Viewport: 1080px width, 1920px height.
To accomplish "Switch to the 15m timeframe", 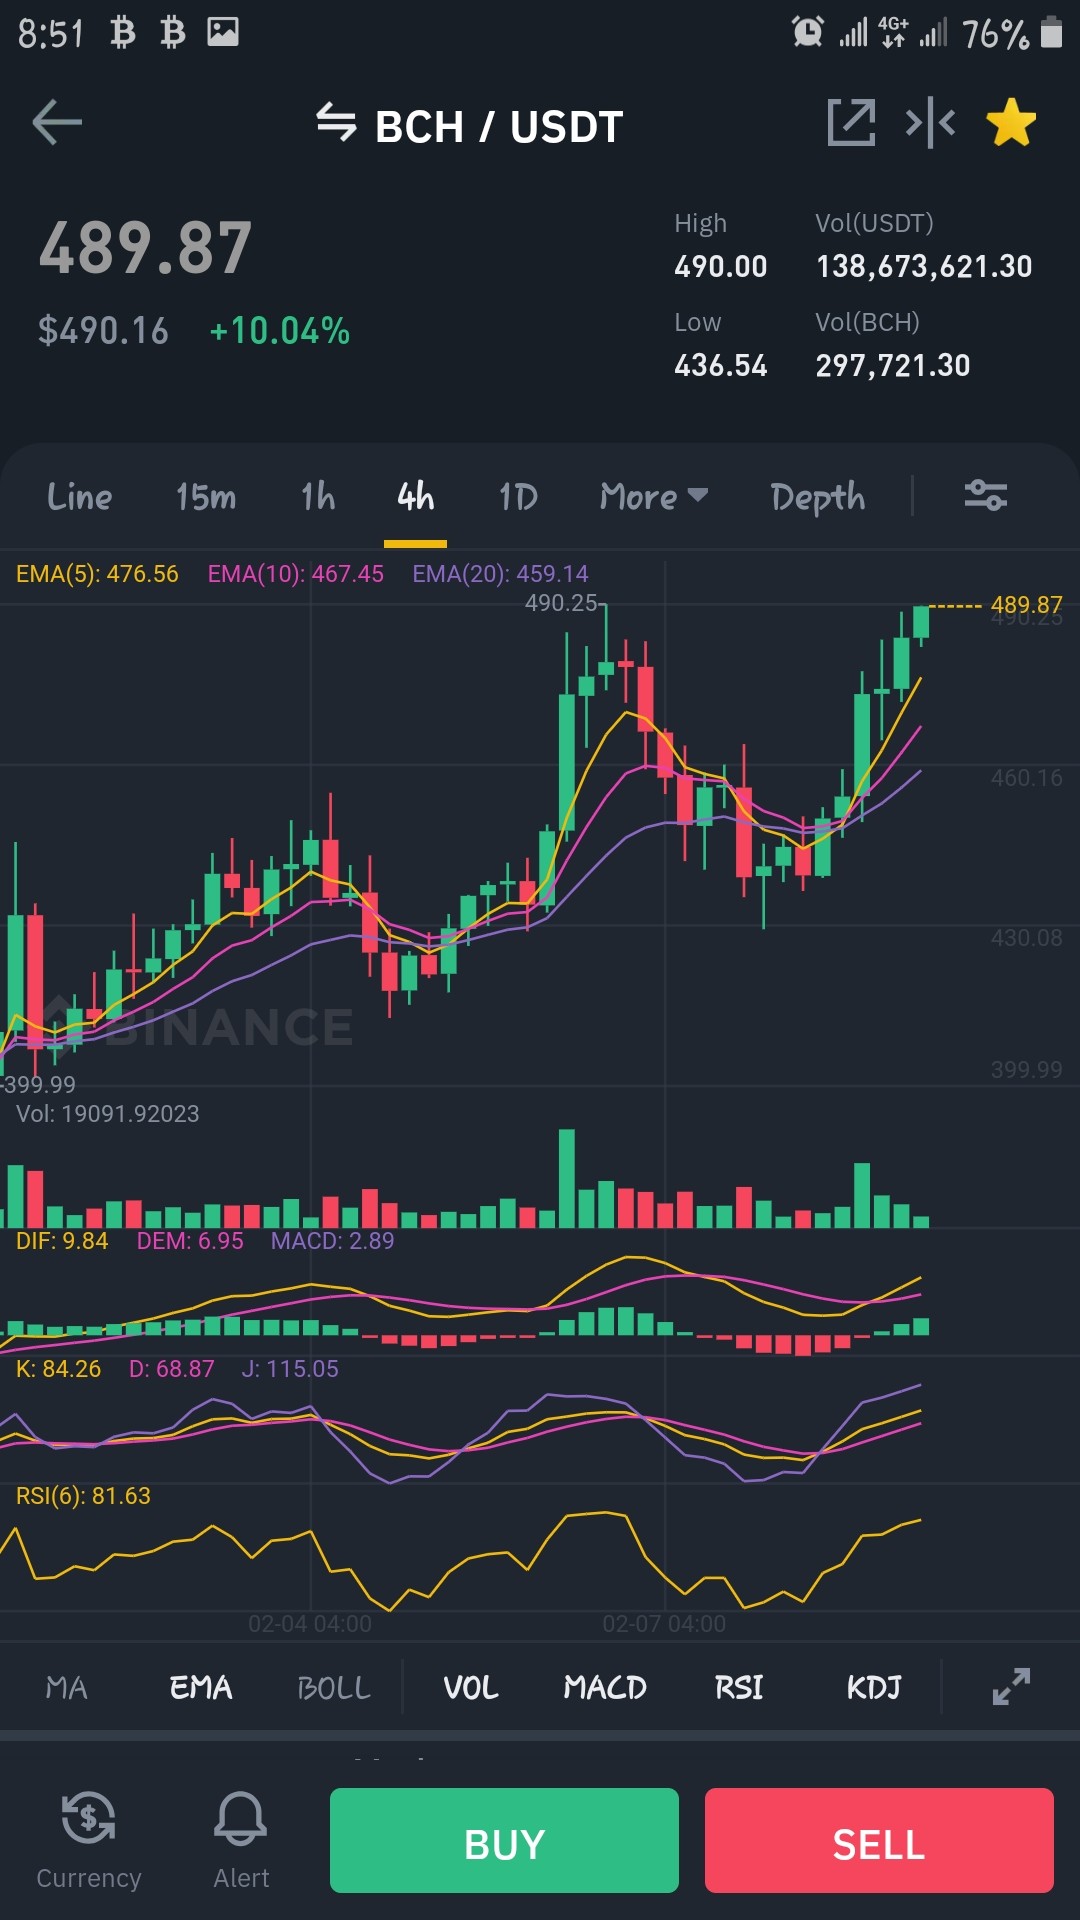I will coord(206,496).
